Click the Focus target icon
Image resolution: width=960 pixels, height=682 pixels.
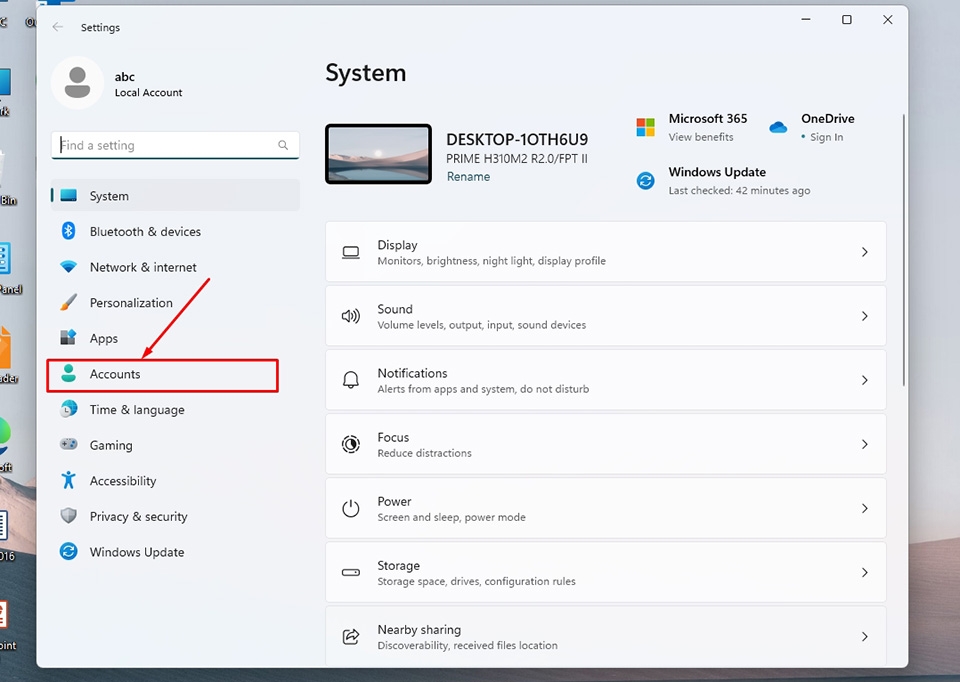point(351,444)
